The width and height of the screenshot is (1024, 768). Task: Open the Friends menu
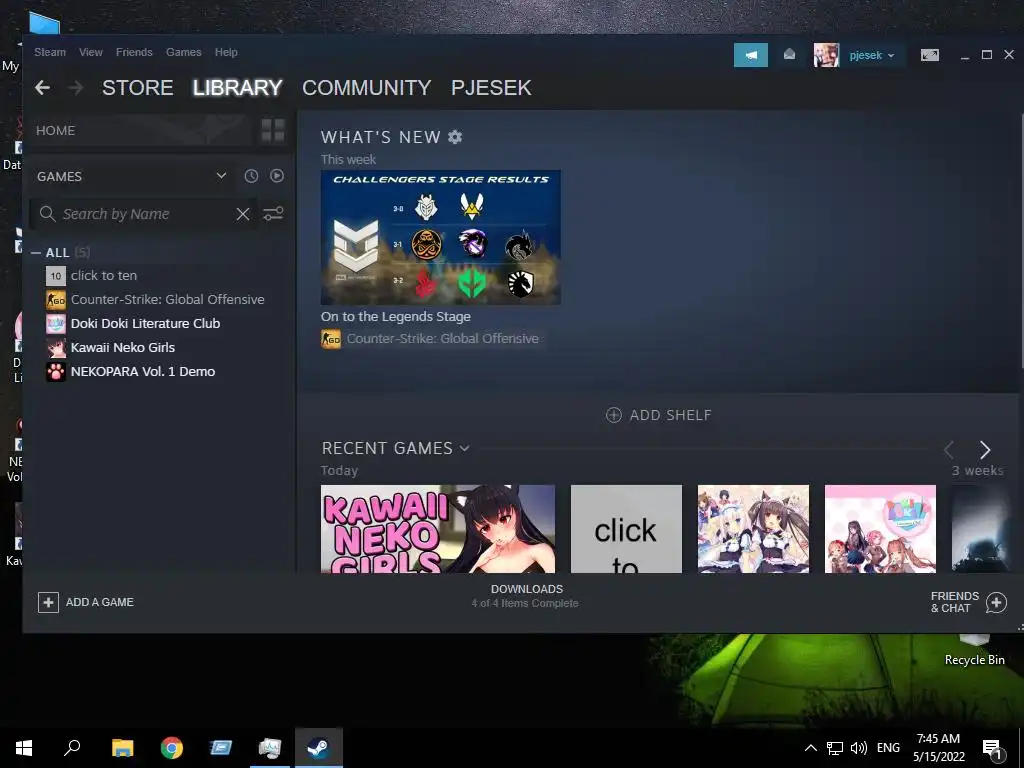click(x=134, y=52)
